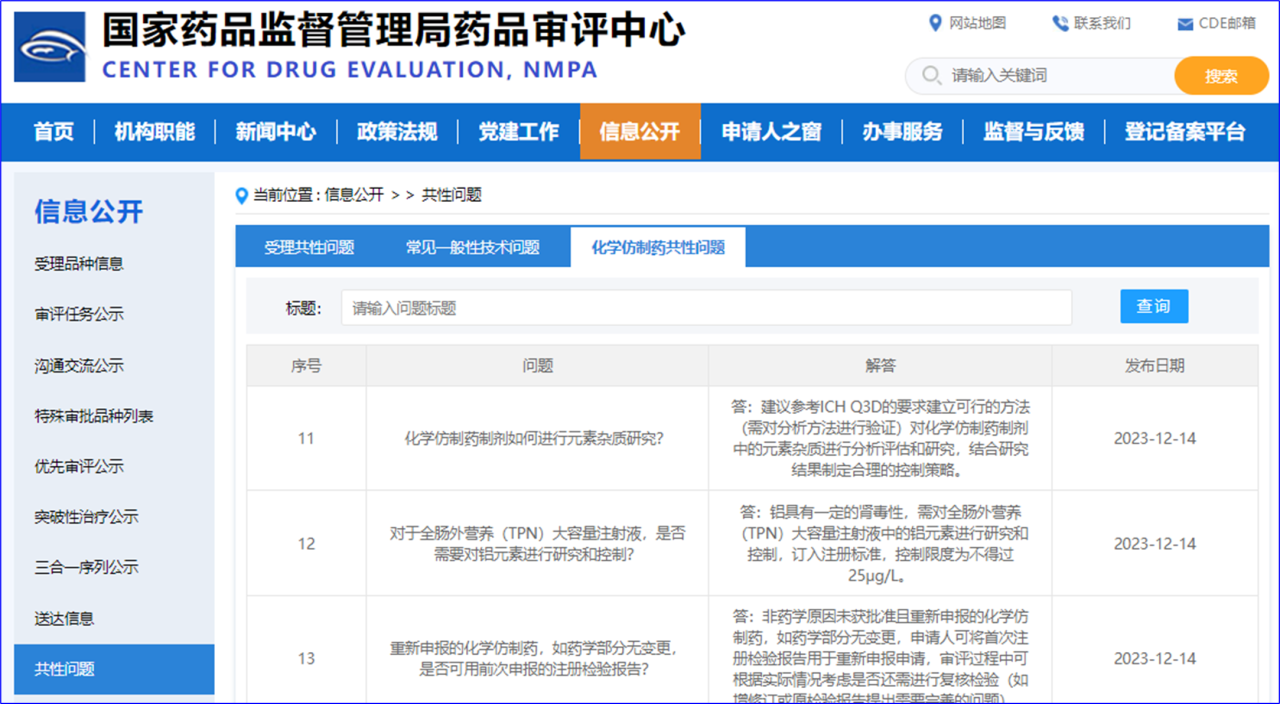Image resolution: width=1280 pixels, height=704 pixels.
Task: Click the search magnifier icon
Action: 931,76
